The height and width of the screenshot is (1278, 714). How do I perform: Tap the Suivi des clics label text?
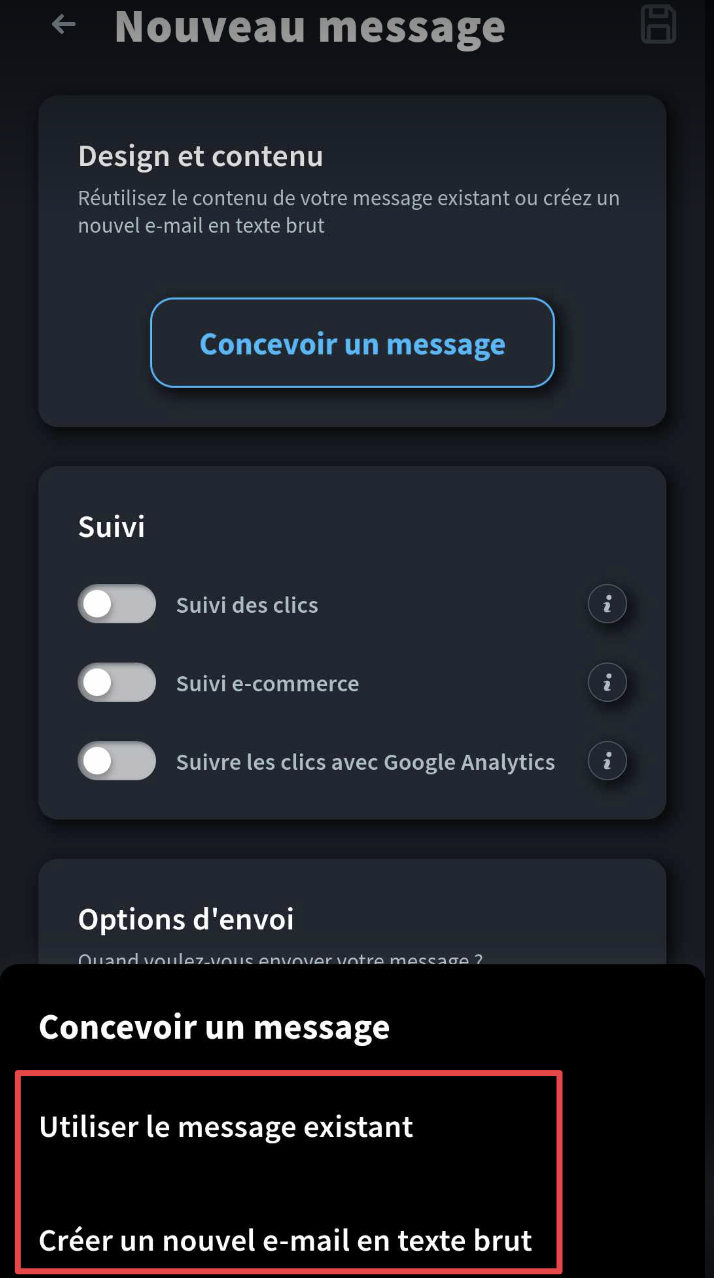coord(247,605)
